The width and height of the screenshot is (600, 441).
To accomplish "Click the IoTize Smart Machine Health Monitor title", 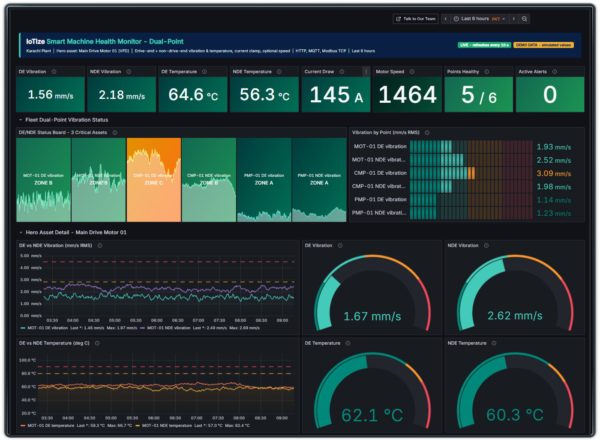I will click(x=104, y=41).
